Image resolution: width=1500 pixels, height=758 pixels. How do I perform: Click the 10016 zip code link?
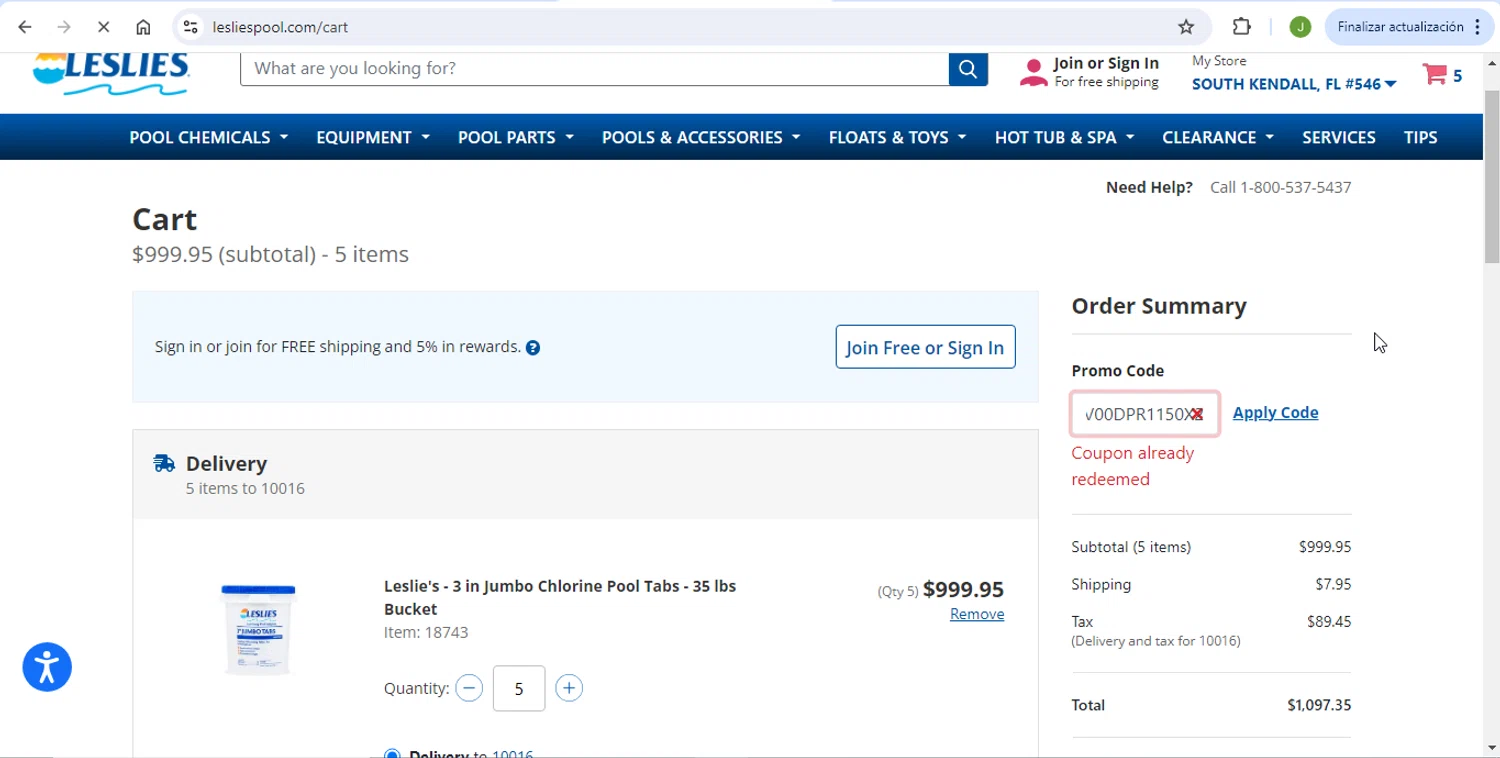coord(513,754)
